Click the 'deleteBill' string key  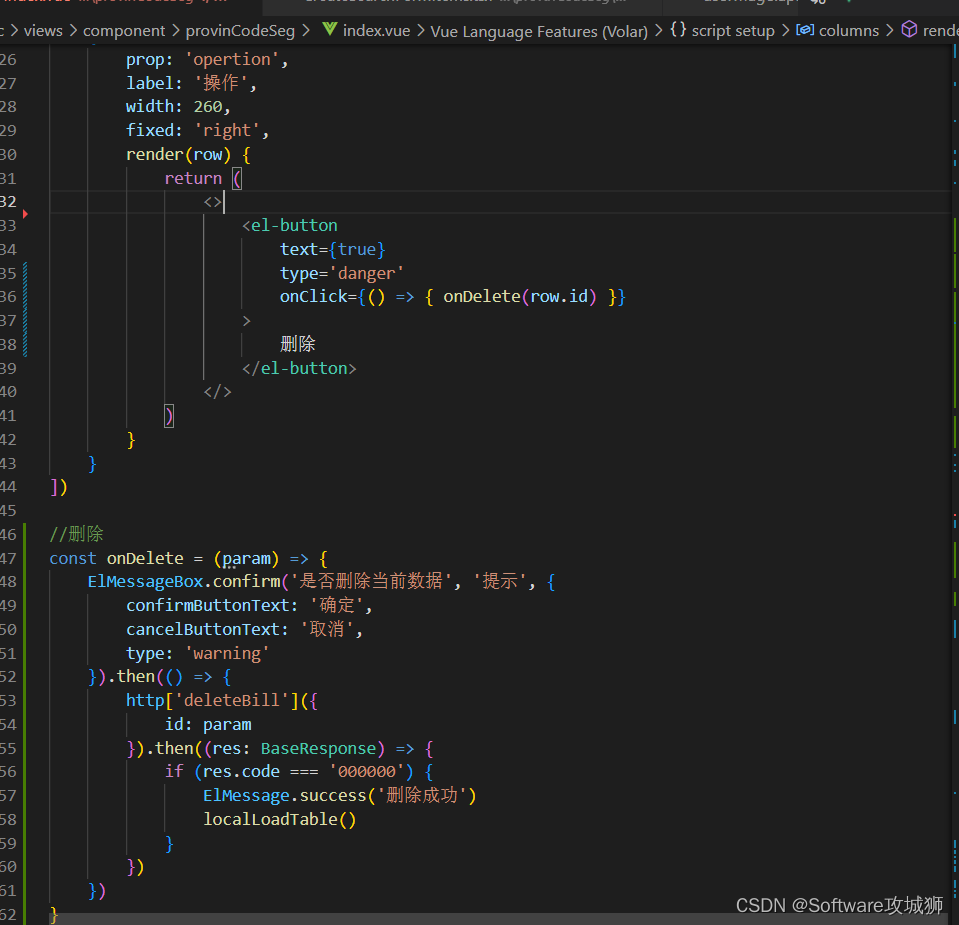click(x=232, y=701)
